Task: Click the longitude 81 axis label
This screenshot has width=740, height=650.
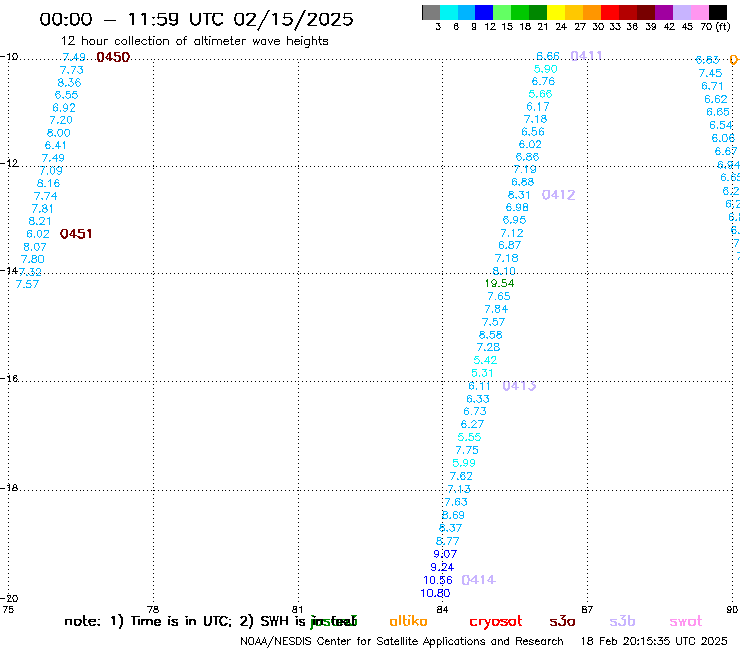Action: coord(297,609)
